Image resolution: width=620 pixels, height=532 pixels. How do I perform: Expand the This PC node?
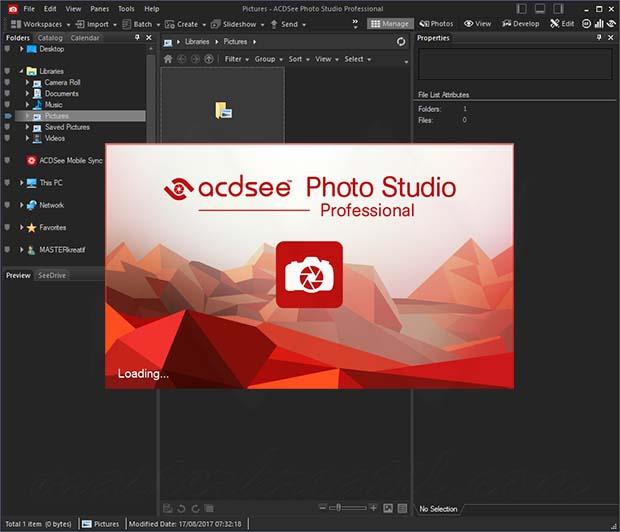tap(22, 183)
